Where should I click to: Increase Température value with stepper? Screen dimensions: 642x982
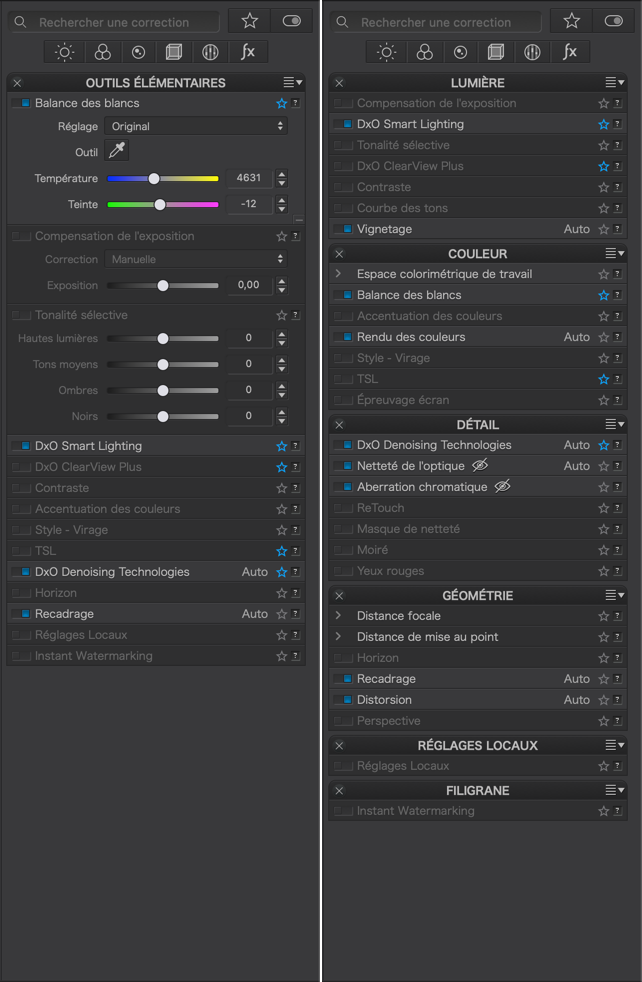point(282,175)
